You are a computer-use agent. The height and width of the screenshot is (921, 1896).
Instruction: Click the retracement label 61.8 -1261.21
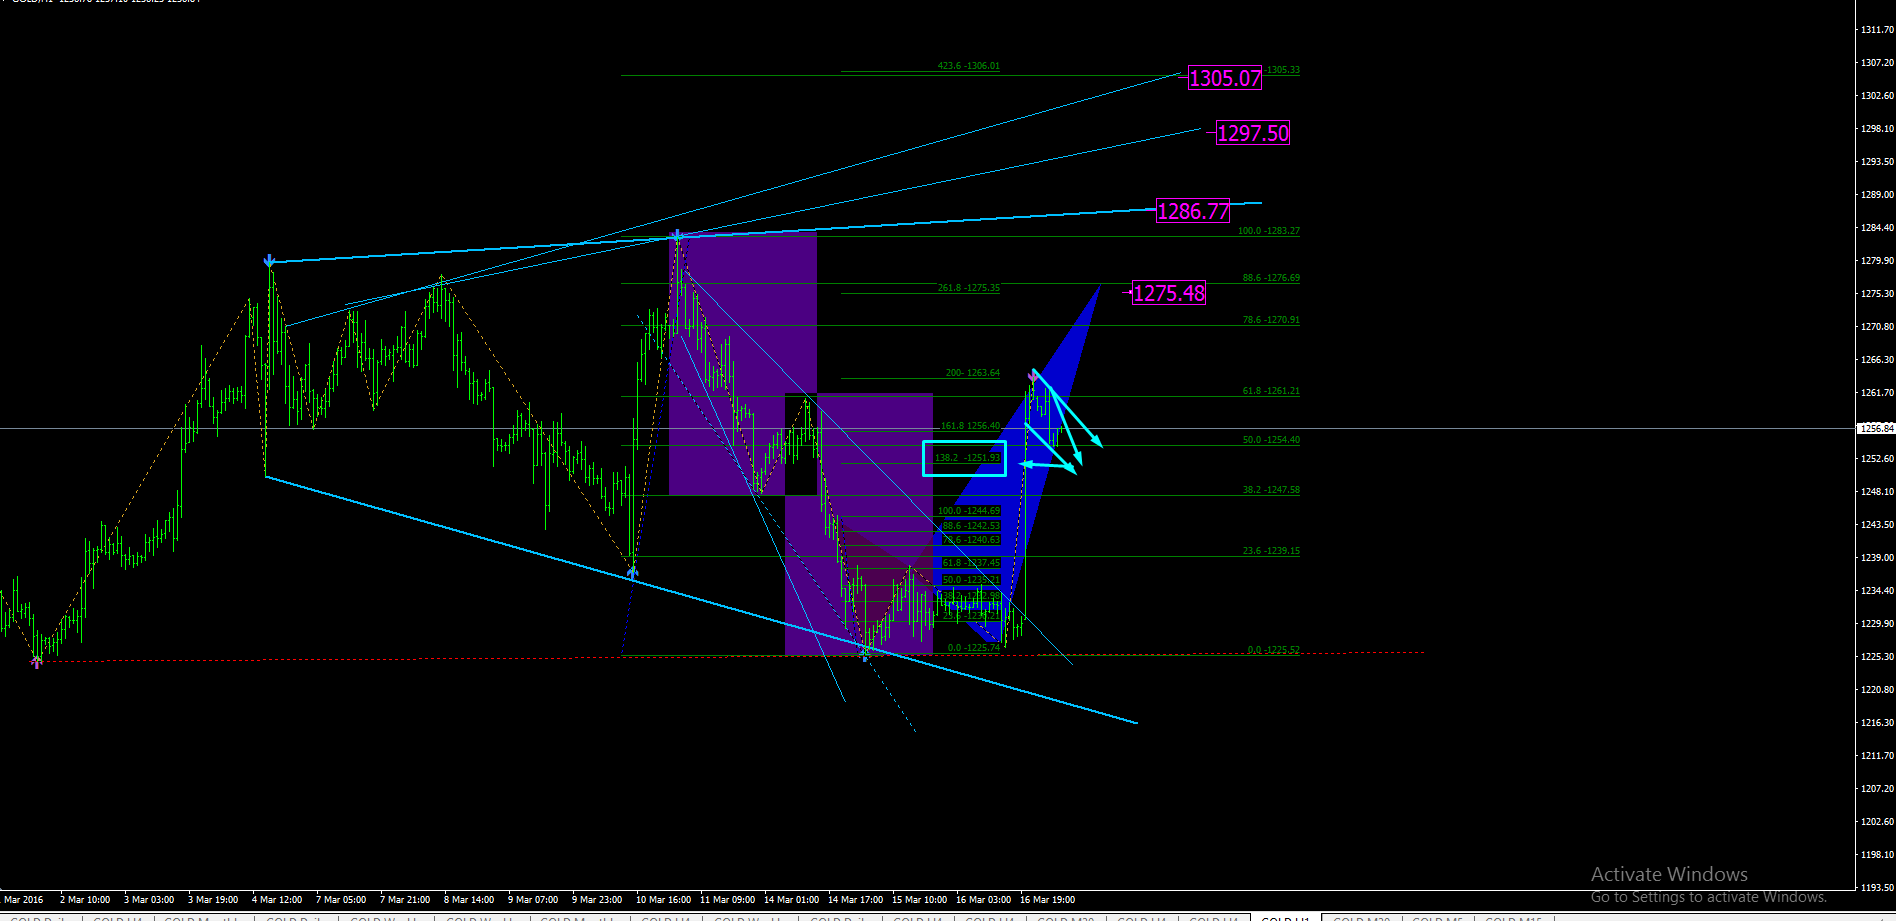tap(1271, 391)
